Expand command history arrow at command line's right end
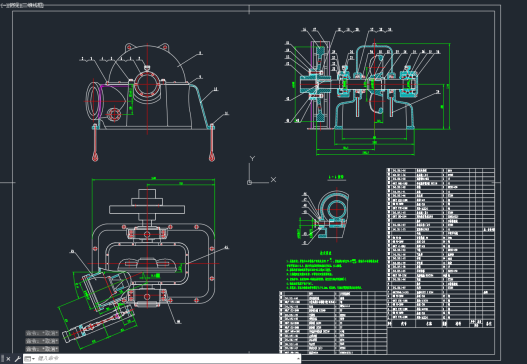This screenshot has width=527, height=364. coord(298,359)
